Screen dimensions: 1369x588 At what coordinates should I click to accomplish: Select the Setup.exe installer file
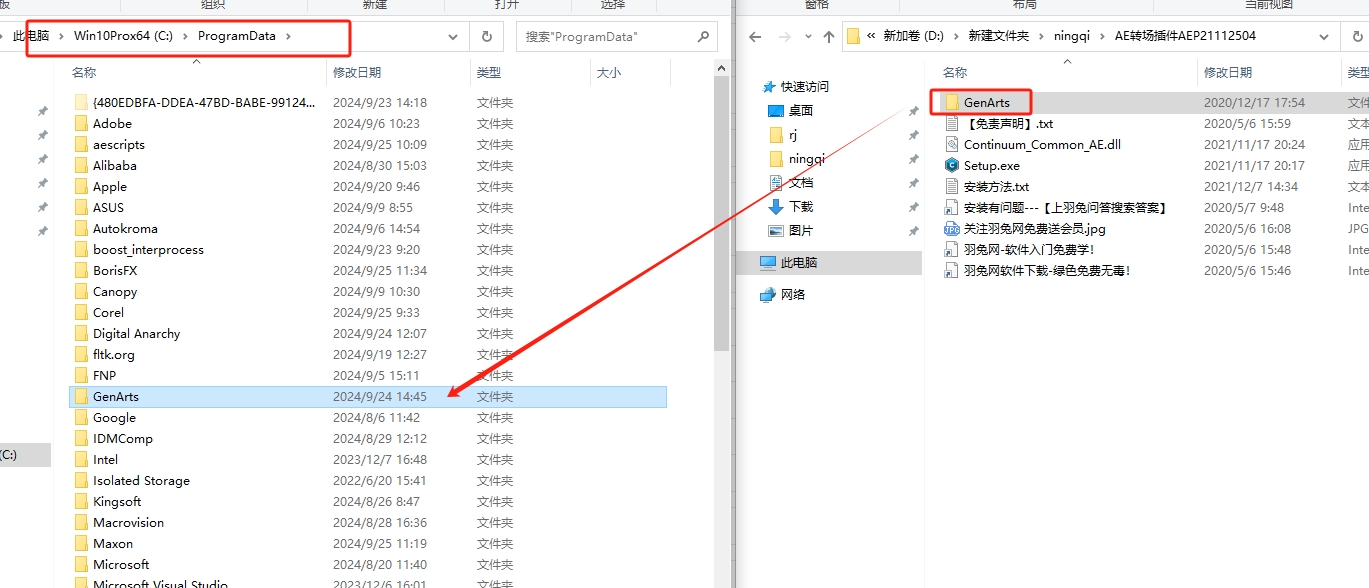click(x=991, y=166)
